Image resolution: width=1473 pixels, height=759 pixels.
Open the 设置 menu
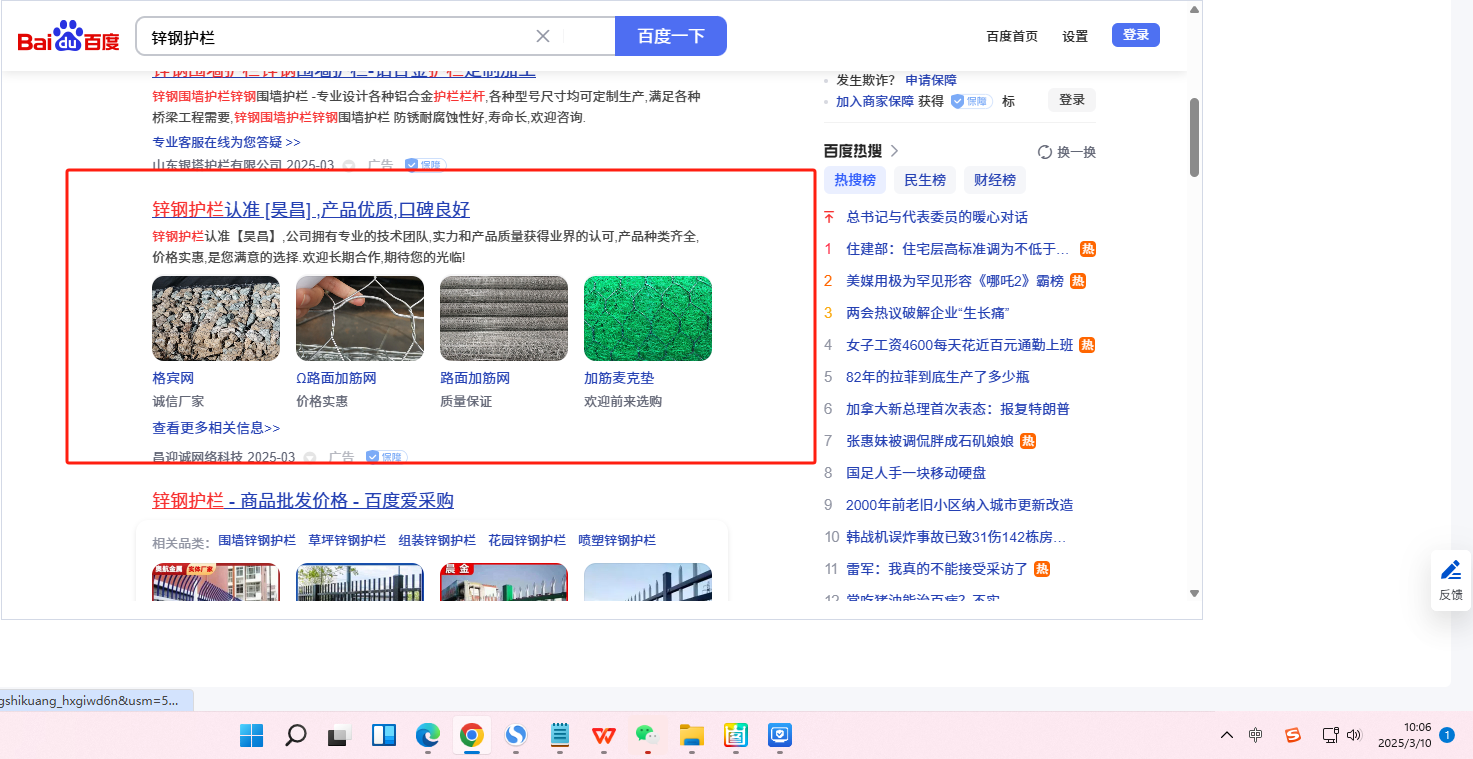pos(1075,36)
